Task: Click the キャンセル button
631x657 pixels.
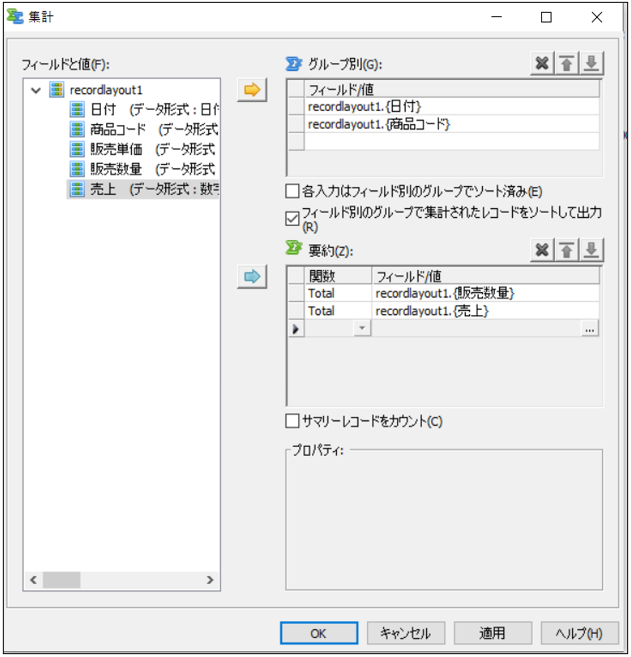Action: (x=405, y=633)
